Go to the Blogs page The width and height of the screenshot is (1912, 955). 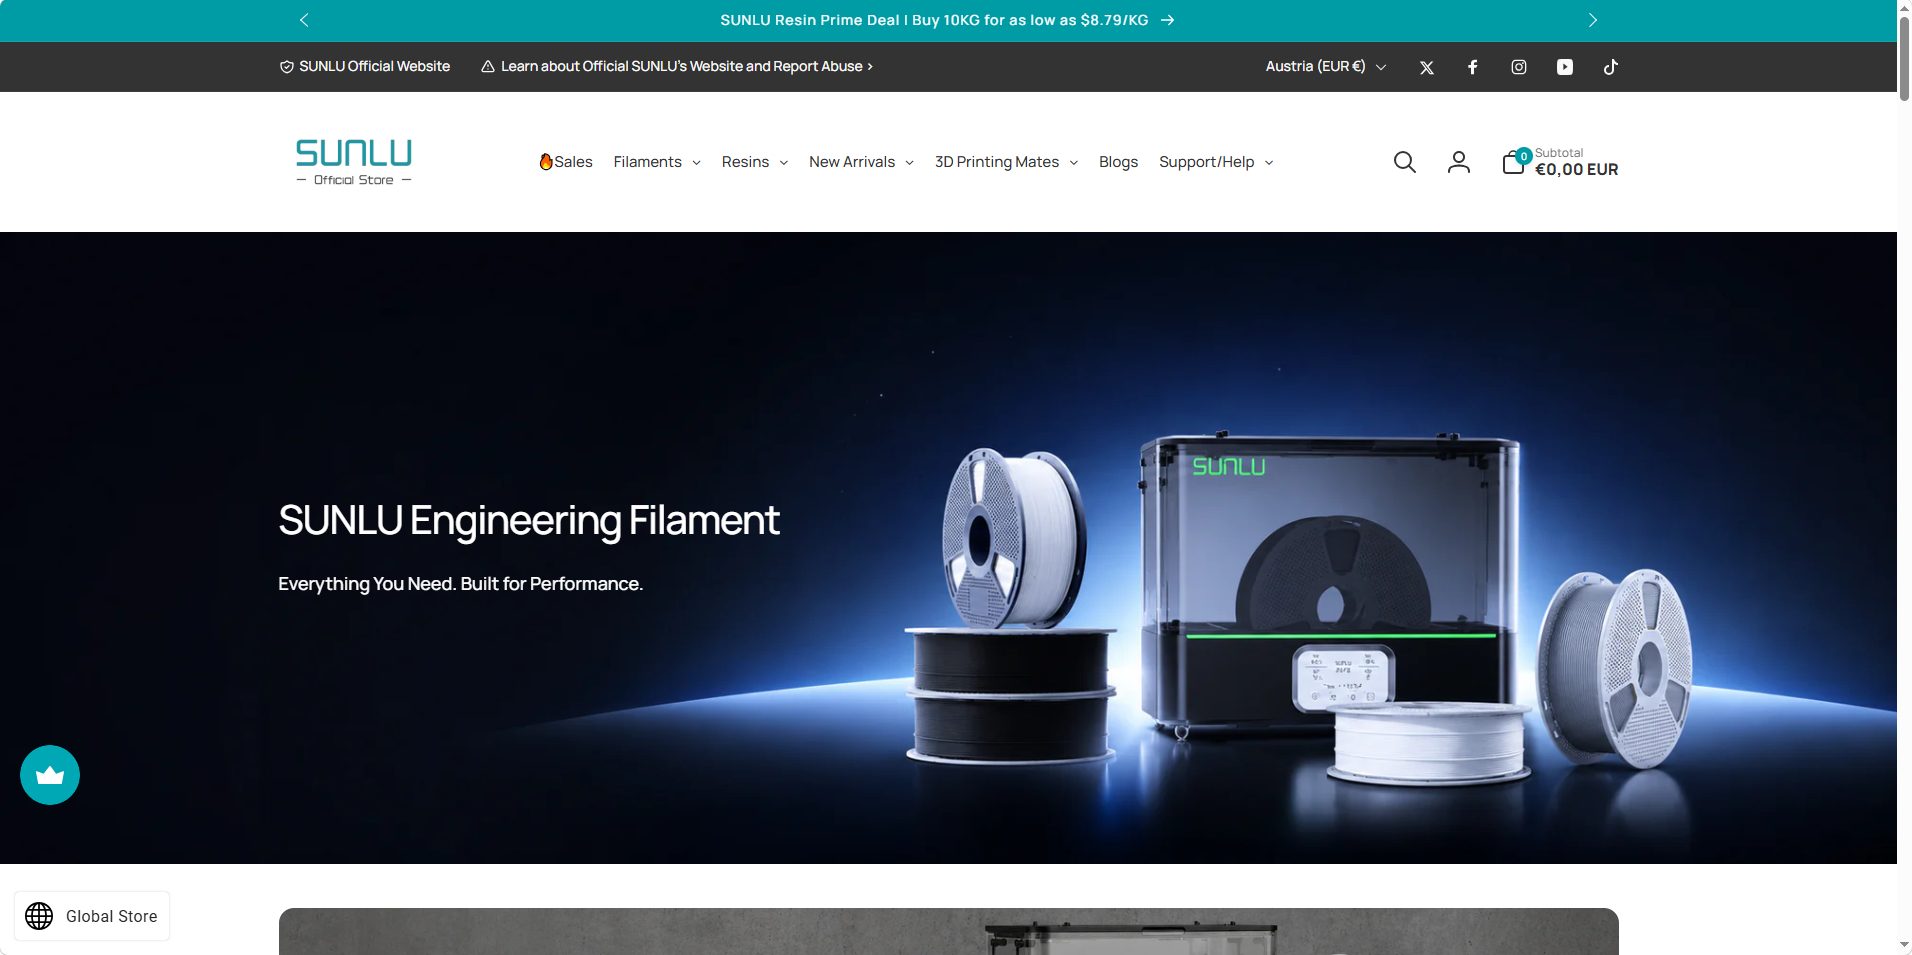pyautogui.click(x=1118, y=162)
